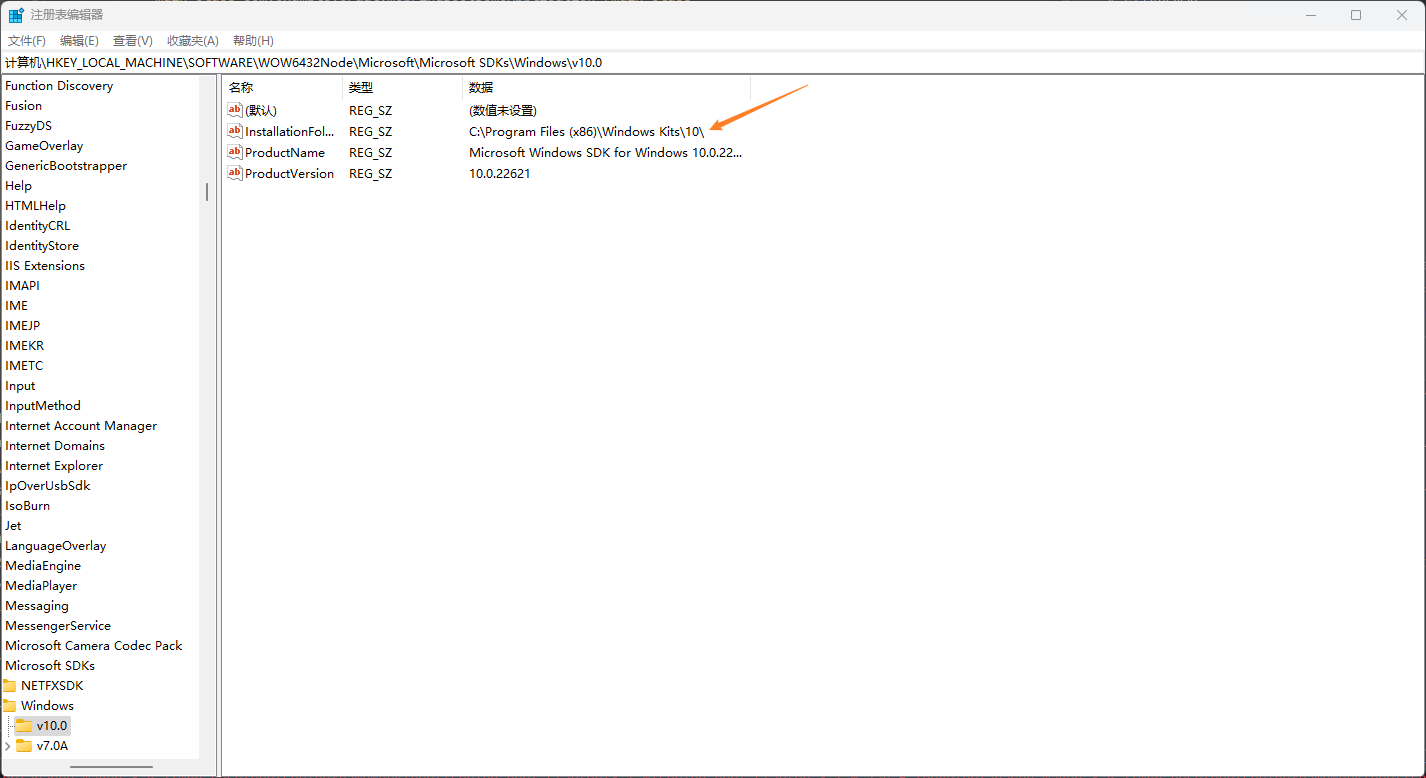The image size is (1426, 778).
Task: Select the IMAPI key
Action: [x=22, y=286]
